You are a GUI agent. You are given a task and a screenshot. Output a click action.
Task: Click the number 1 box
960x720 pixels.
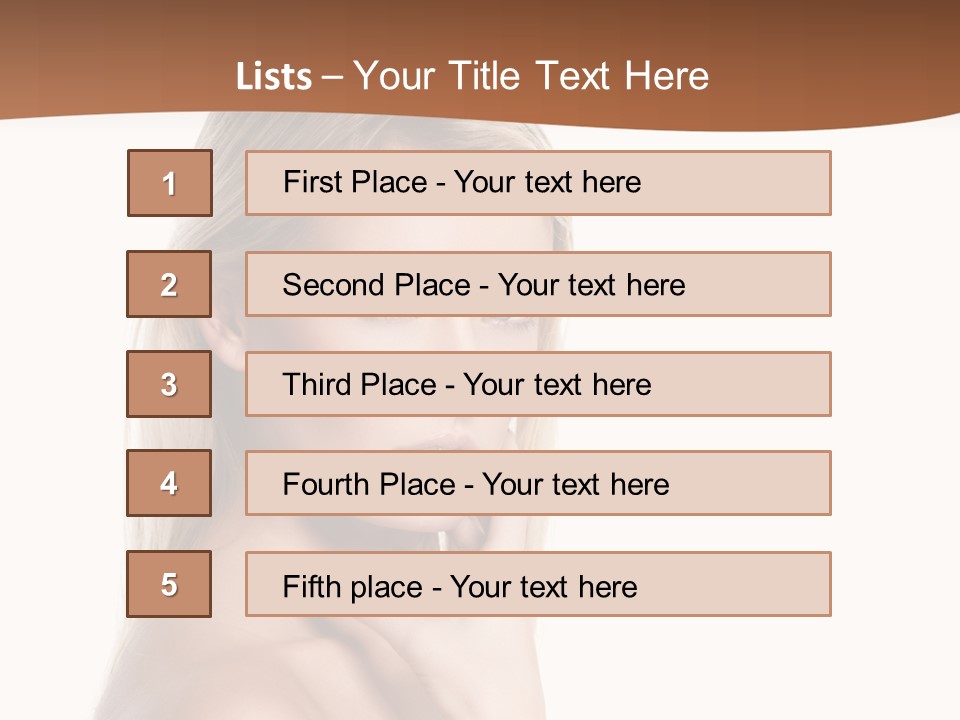coord(170,183)
